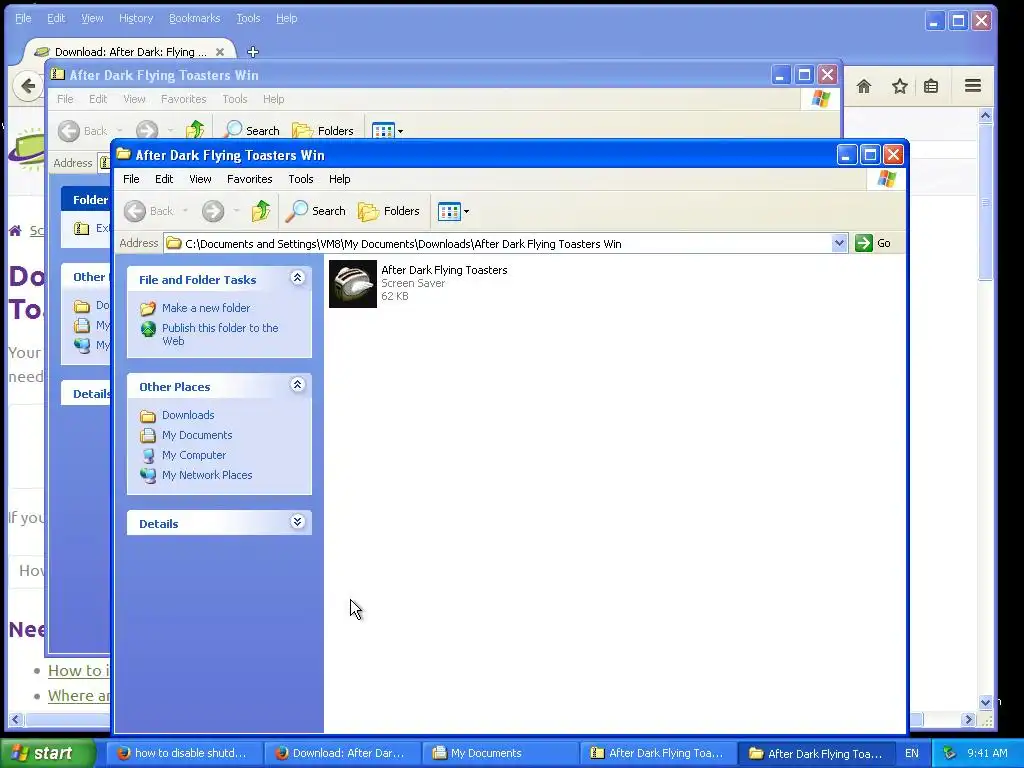This screenshot has height=768, width=1024.
Task: Switch to 'Download: After Dar...' taskbar item
Action: point(343,753)
